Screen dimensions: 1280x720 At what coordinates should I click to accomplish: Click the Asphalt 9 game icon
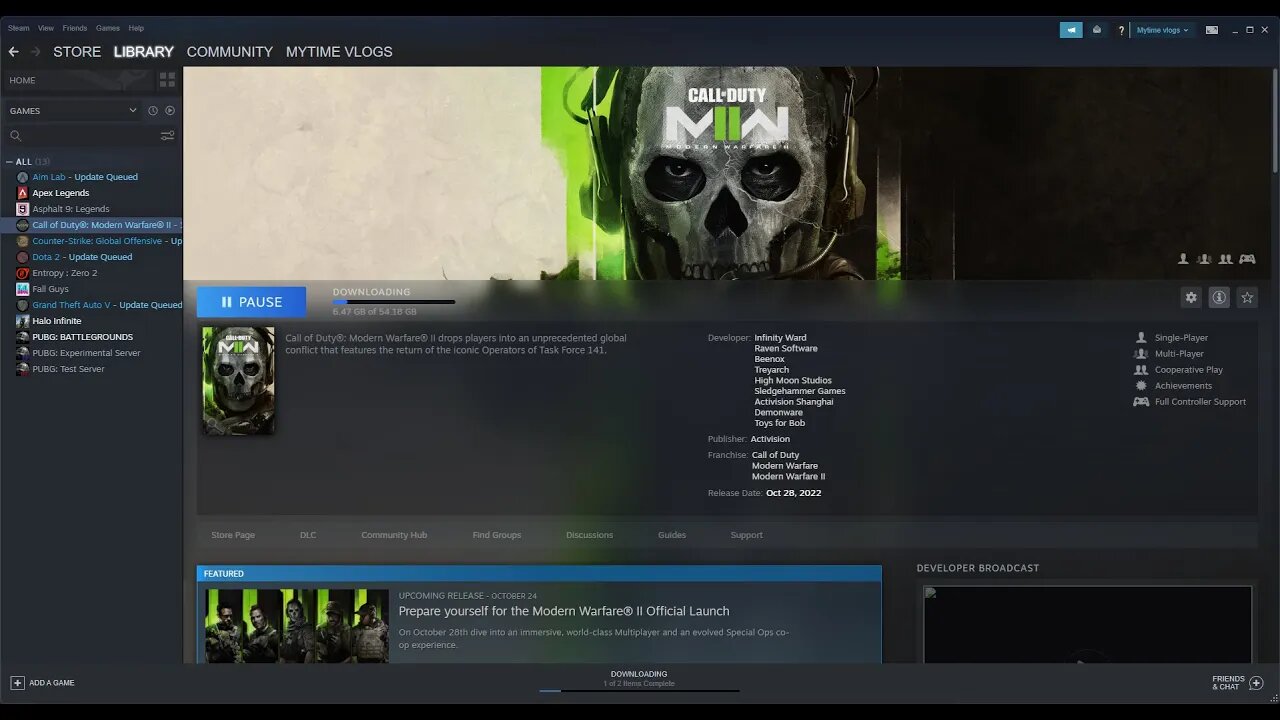[23, 209]
